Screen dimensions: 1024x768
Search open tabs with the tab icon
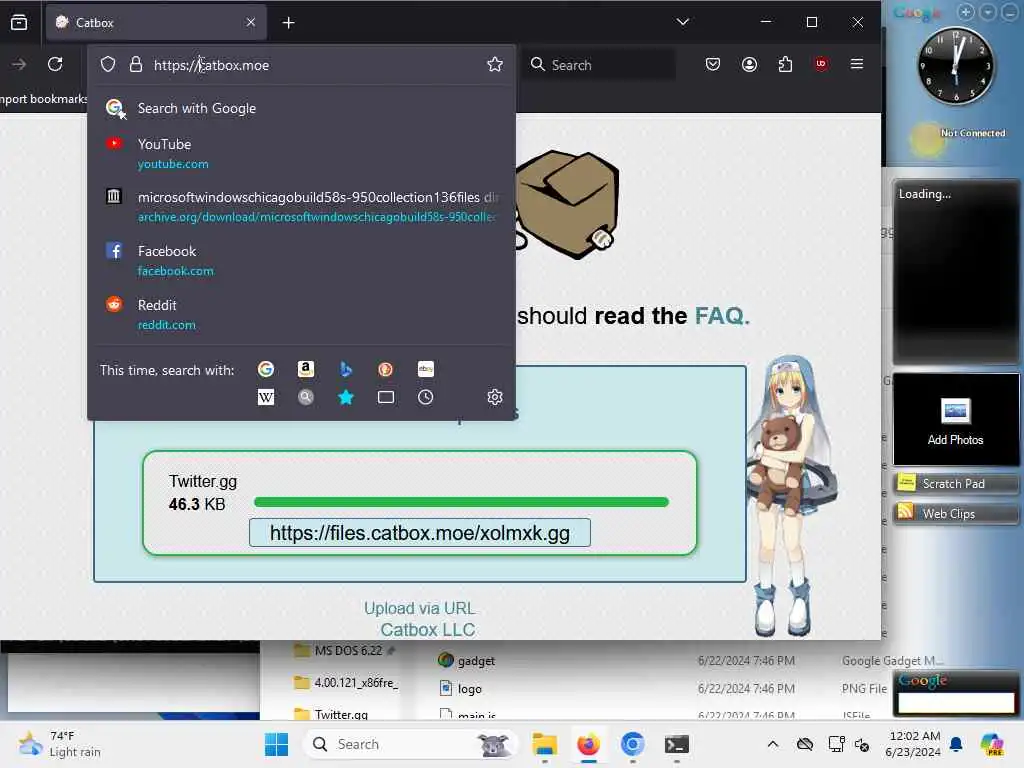point(386,397)
